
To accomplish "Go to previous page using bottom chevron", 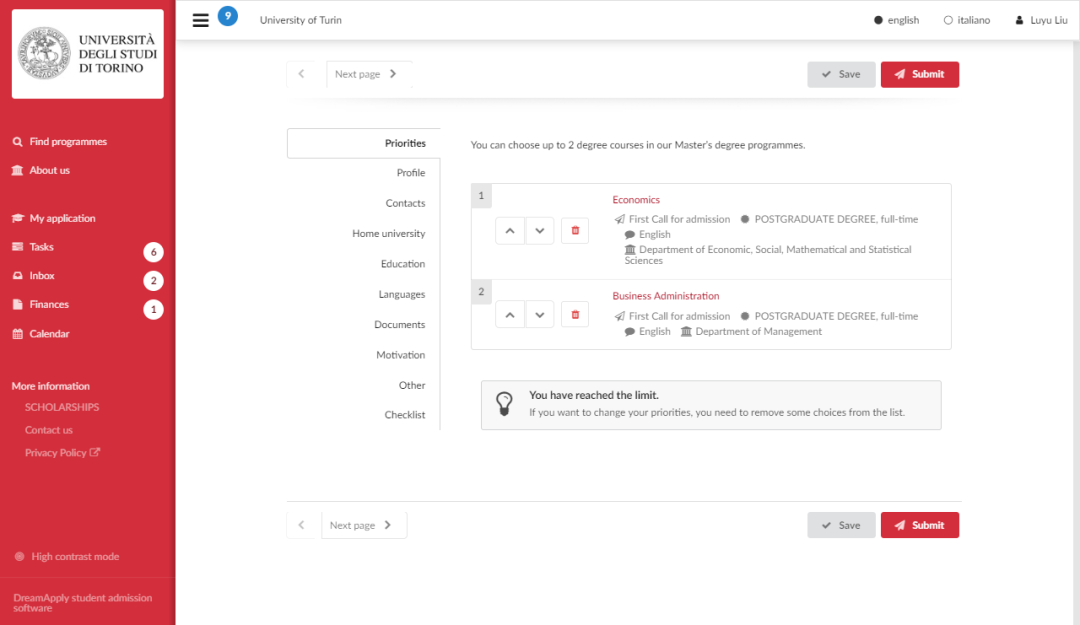I will pos(301,525).
